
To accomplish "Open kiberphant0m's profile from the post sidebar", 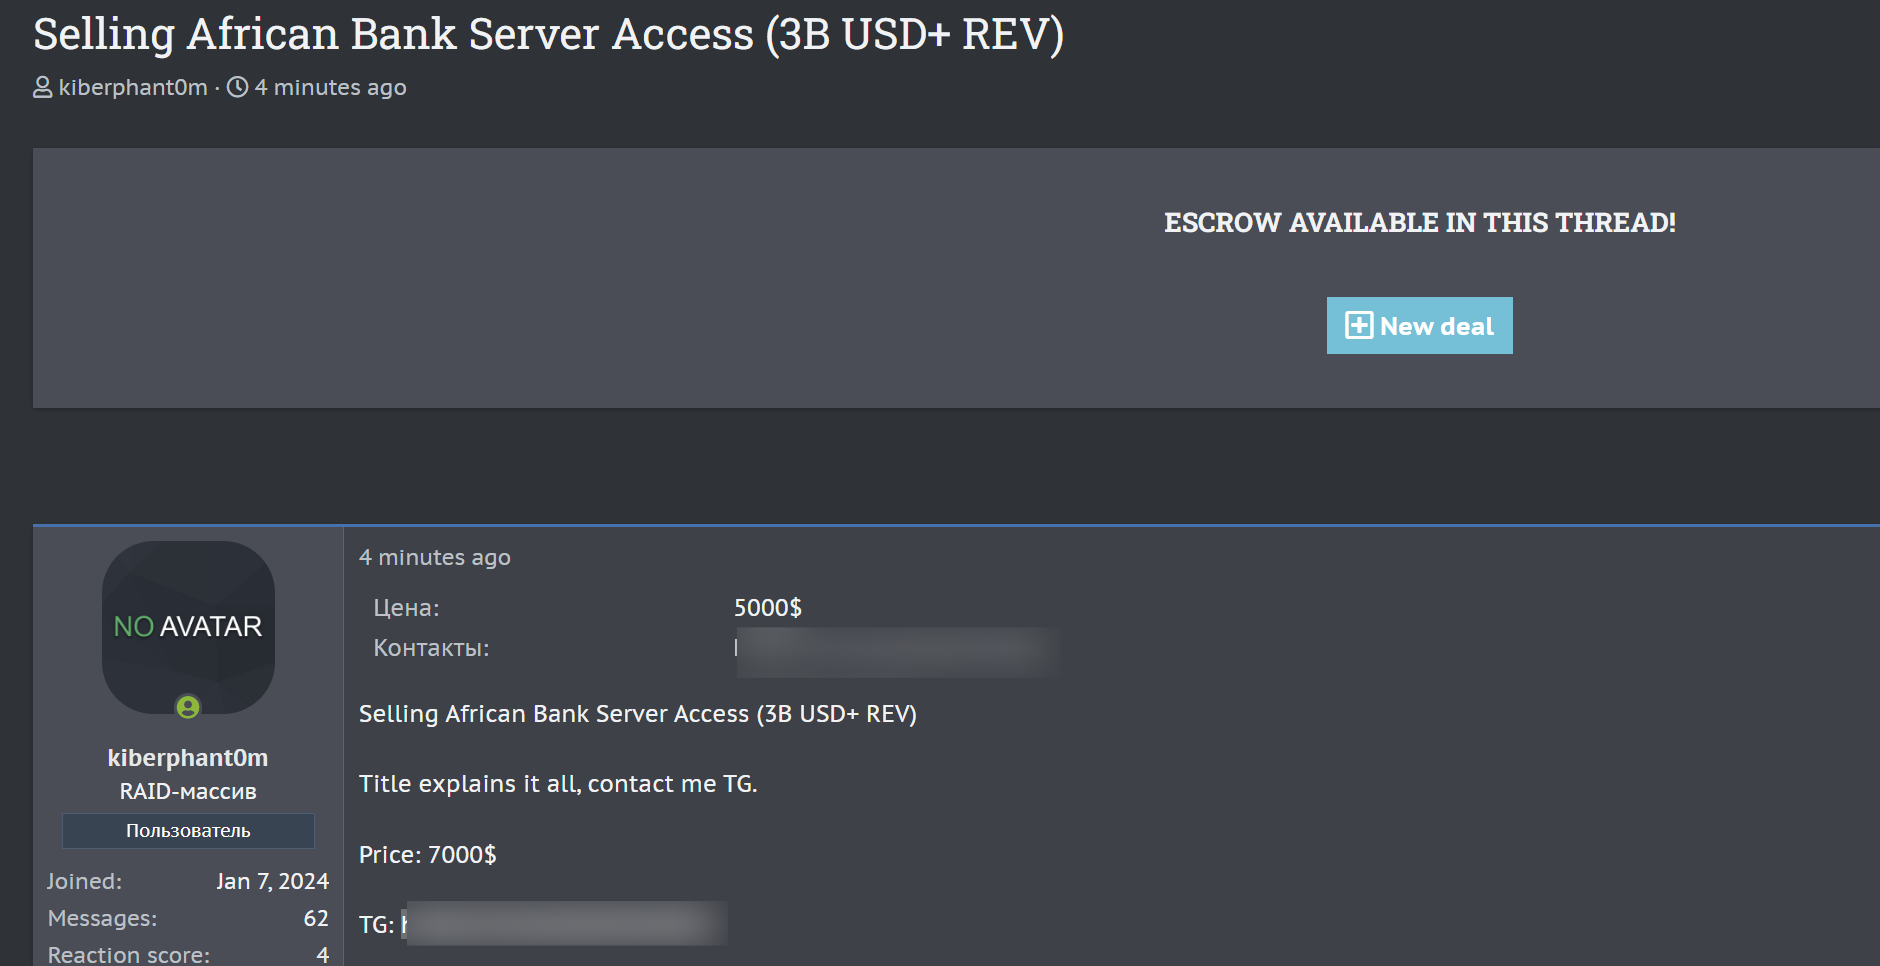I will click(x=188, y=757).
